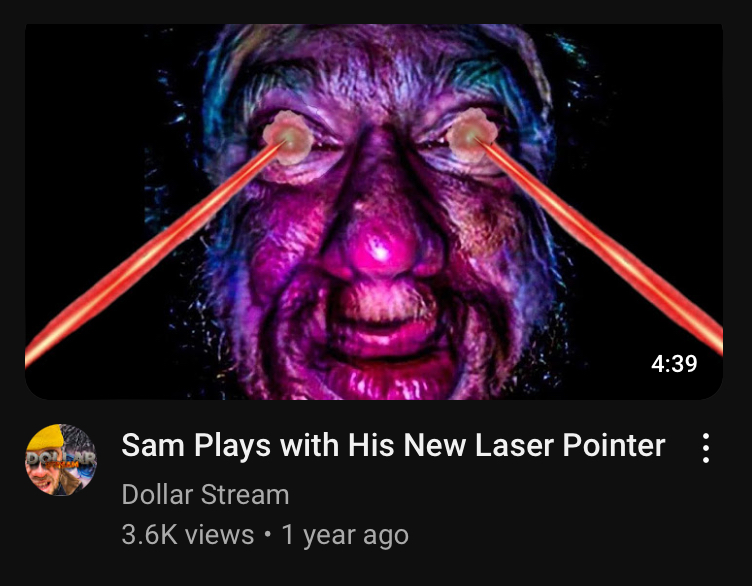Click the word 'Stream' in channel name
Viewport: 752px width, 586px height.
pos(245,494)
